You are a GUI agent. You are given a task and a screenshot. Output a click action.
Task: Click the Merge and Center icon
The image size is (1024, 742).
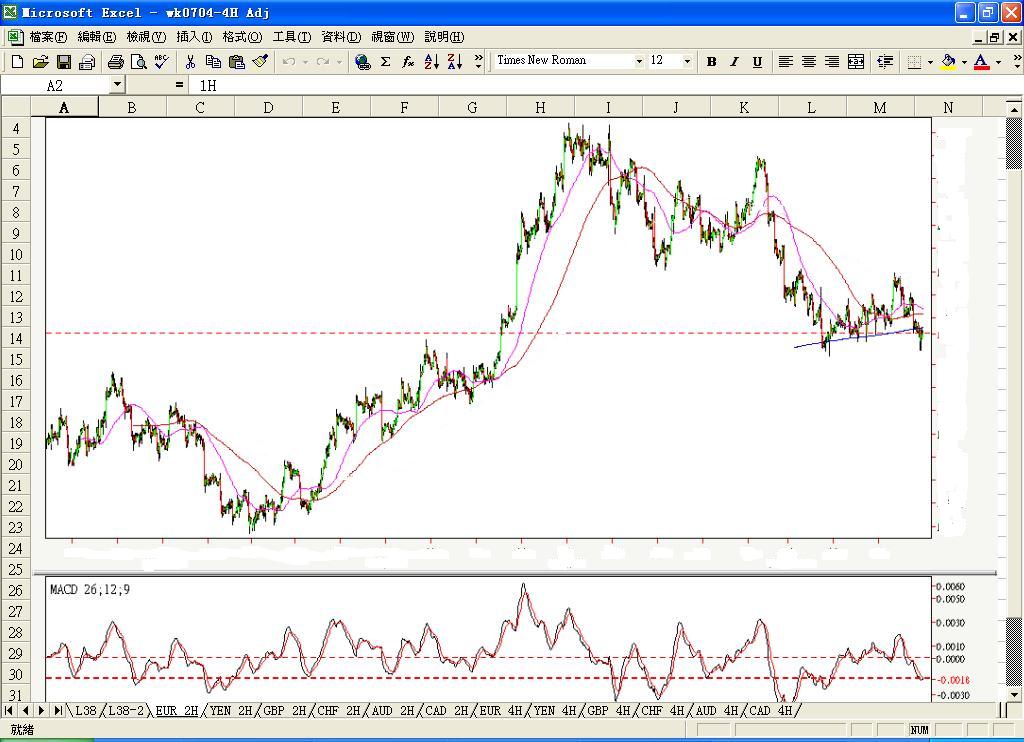[856, 62]
